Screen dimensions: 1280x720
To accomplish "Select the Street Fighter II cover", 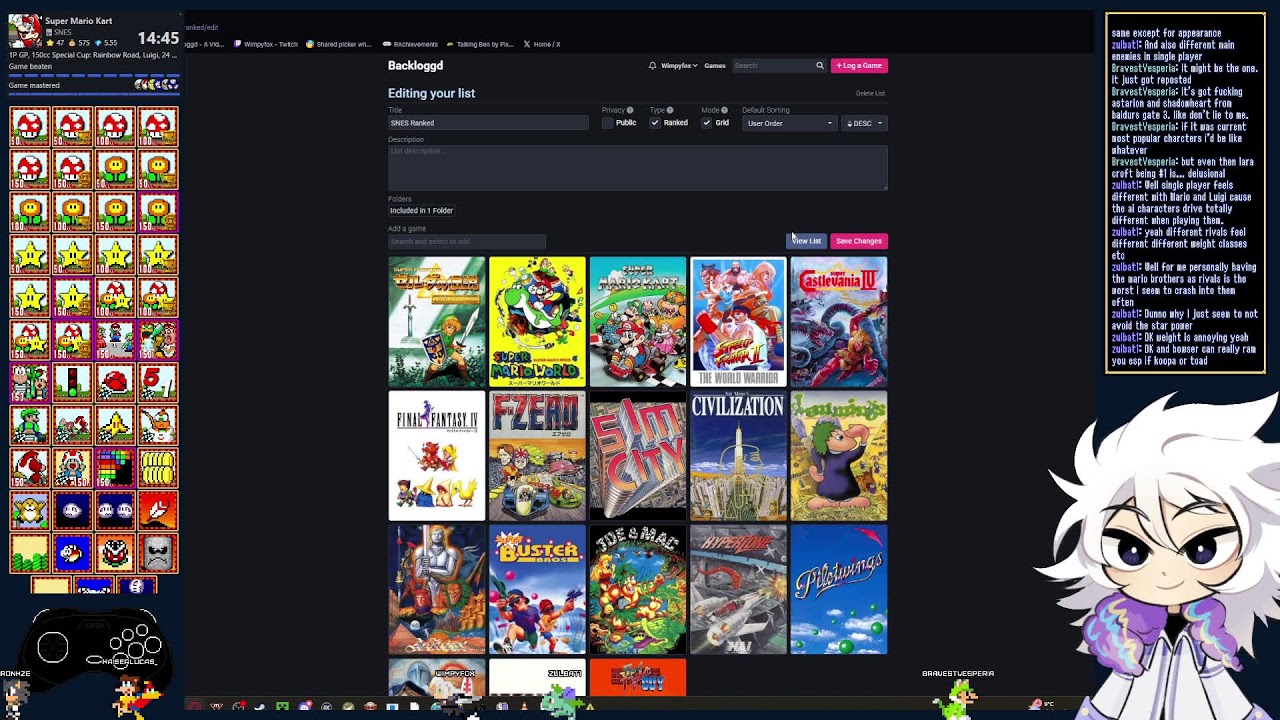I will (738, 322).
